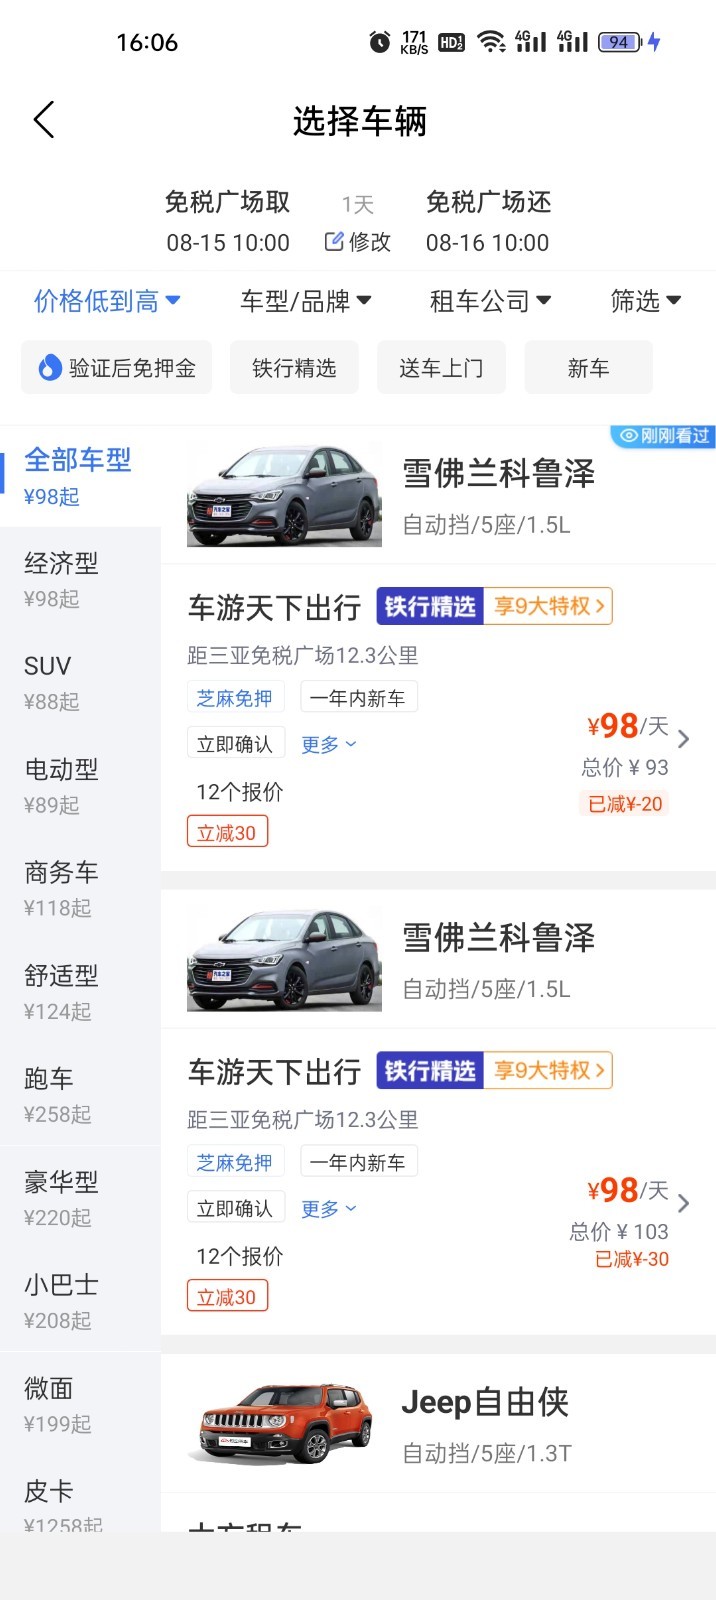Tap the chevron beside first ¥98/天 price
The height and width of the screenshot is (1600, 716).
683,738
